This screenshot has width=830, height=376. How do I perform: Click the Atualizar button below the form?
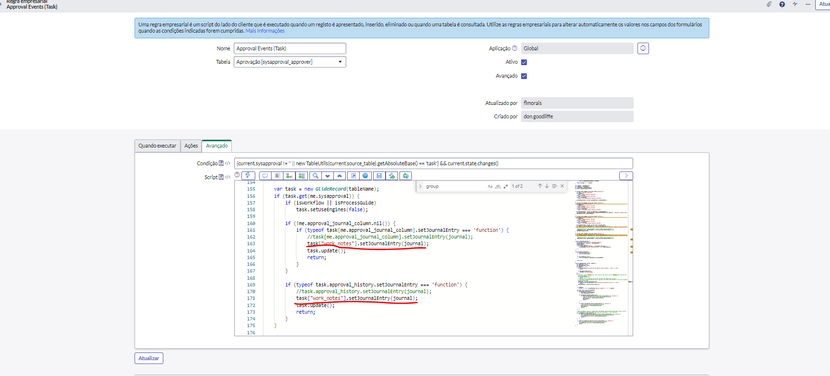tap(149, 358)
